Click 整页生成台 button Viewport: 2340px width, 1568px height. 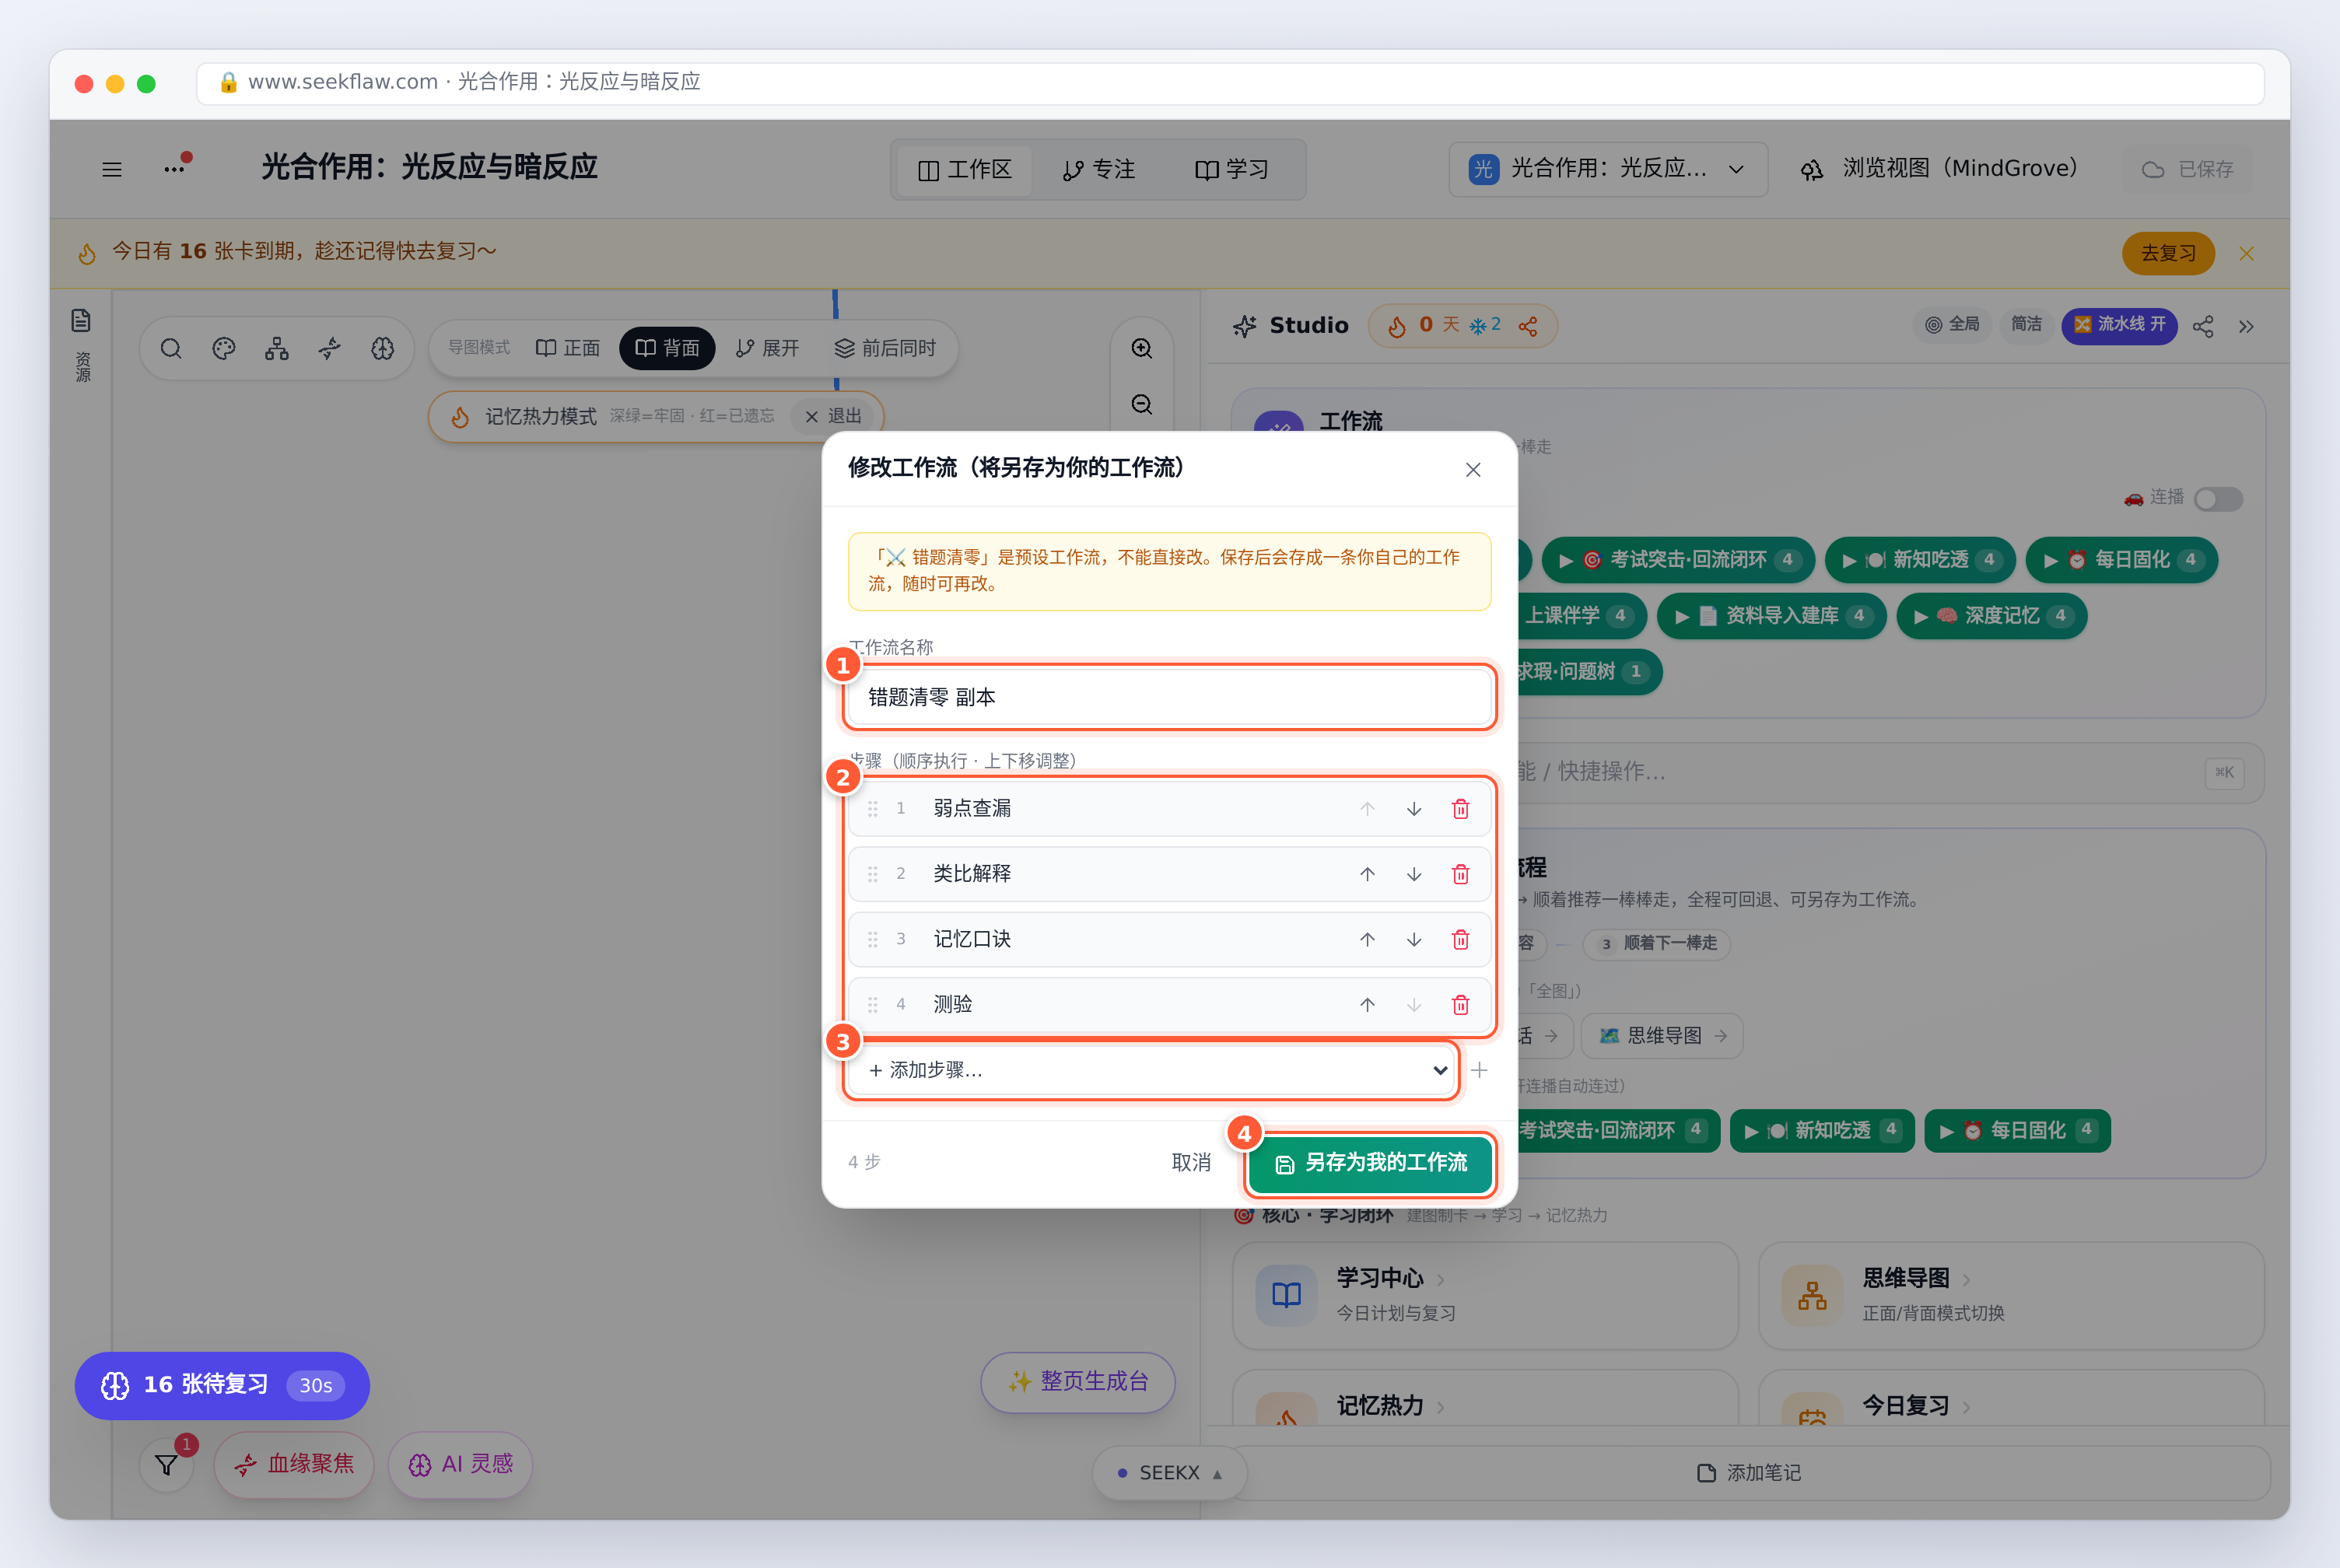[x=1077, y=1382]
